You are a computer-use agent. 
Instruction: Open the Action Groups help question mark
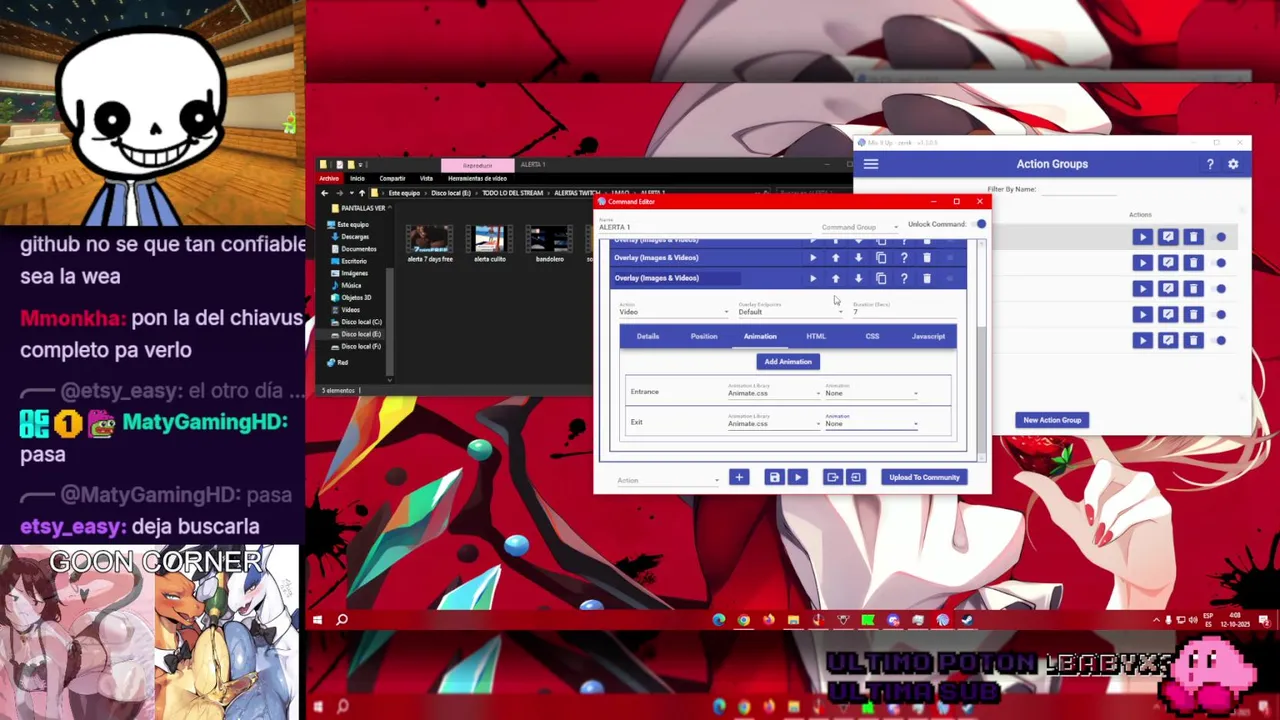click(x=1210, y=164)
